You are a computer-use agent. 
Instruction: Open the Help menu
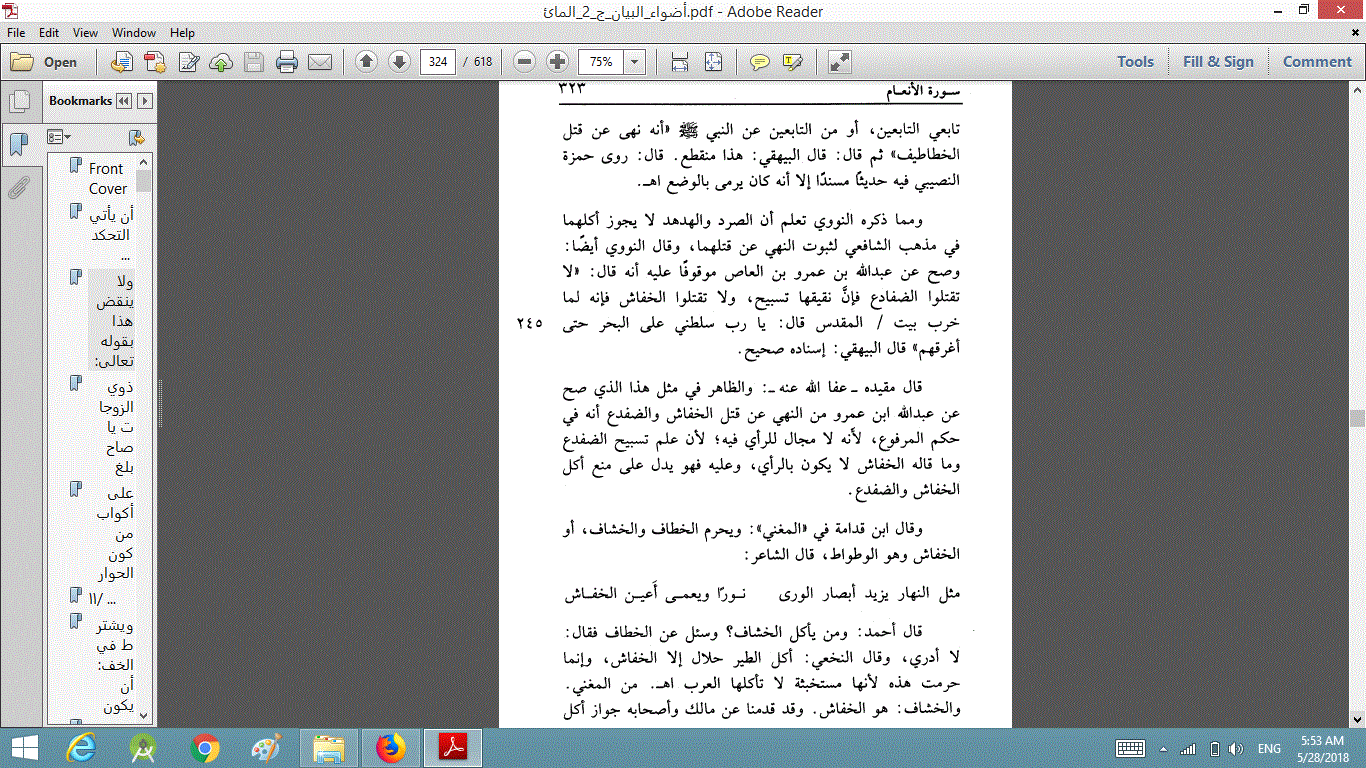tap(182, 33)
